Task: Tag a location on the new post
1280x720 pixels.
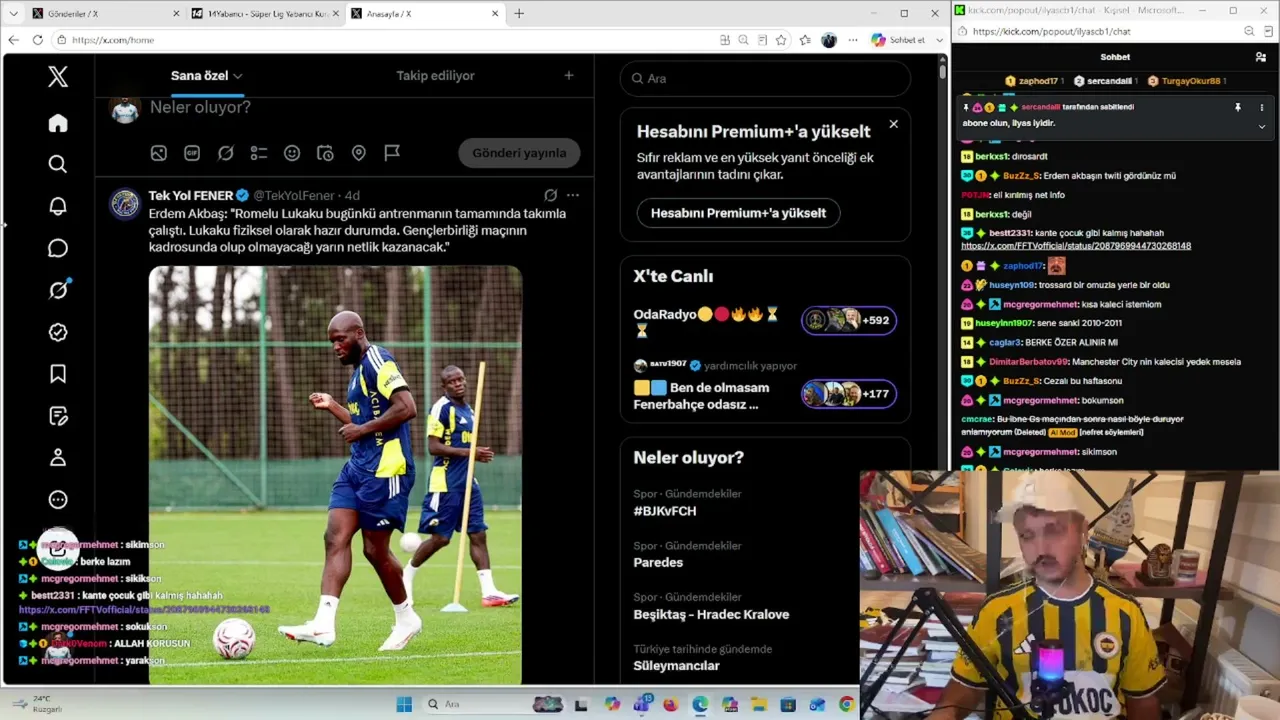Action: tap(359, 153)
